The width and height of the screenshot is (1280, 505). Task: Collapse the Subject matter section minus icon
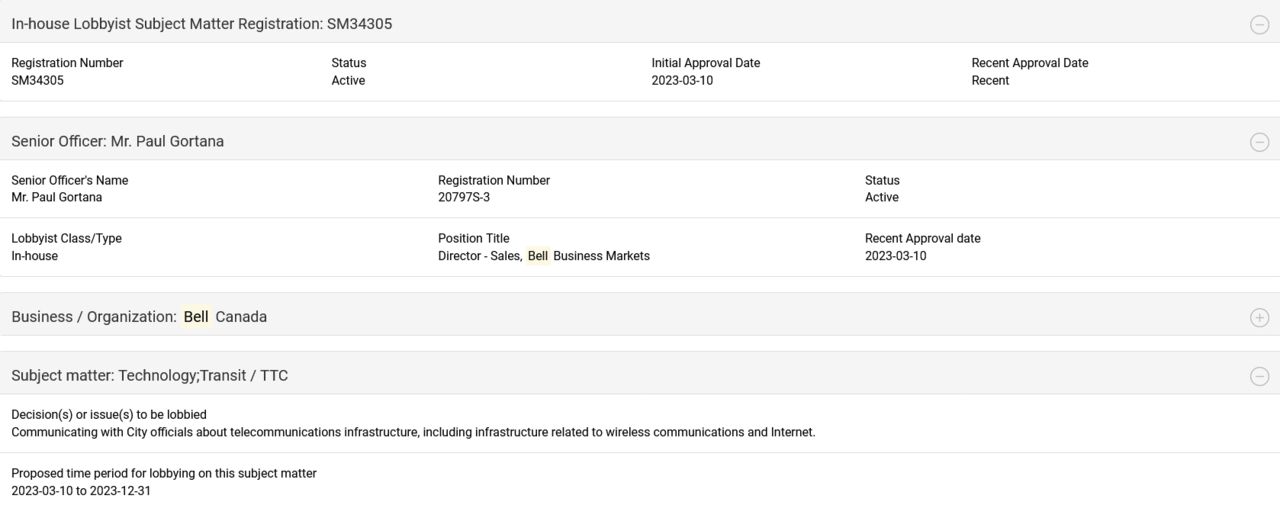point(1259,377)
